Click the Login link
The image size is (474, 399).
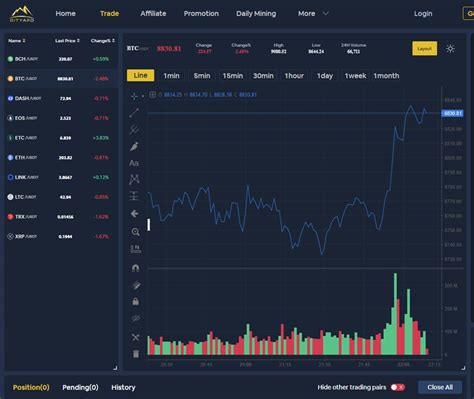pyautogui.click(x=423, y=14)
